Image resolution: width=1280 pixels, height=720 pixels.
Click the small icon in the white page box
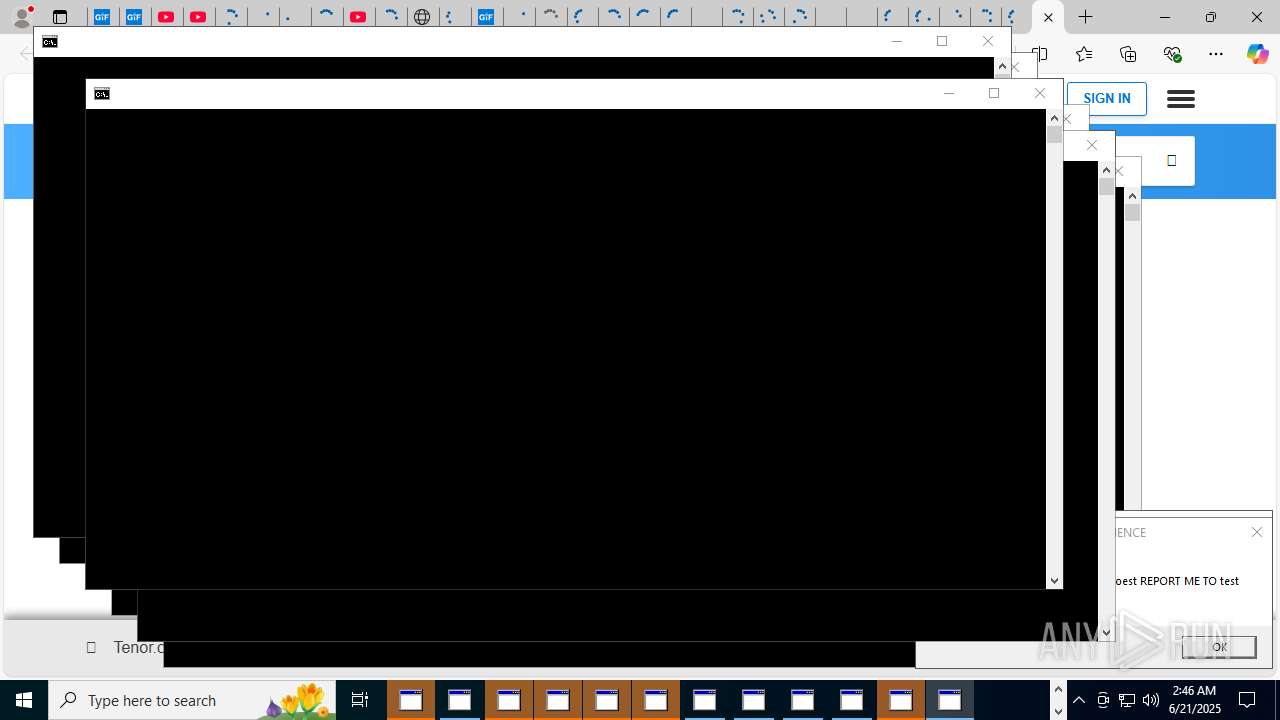1172,161
